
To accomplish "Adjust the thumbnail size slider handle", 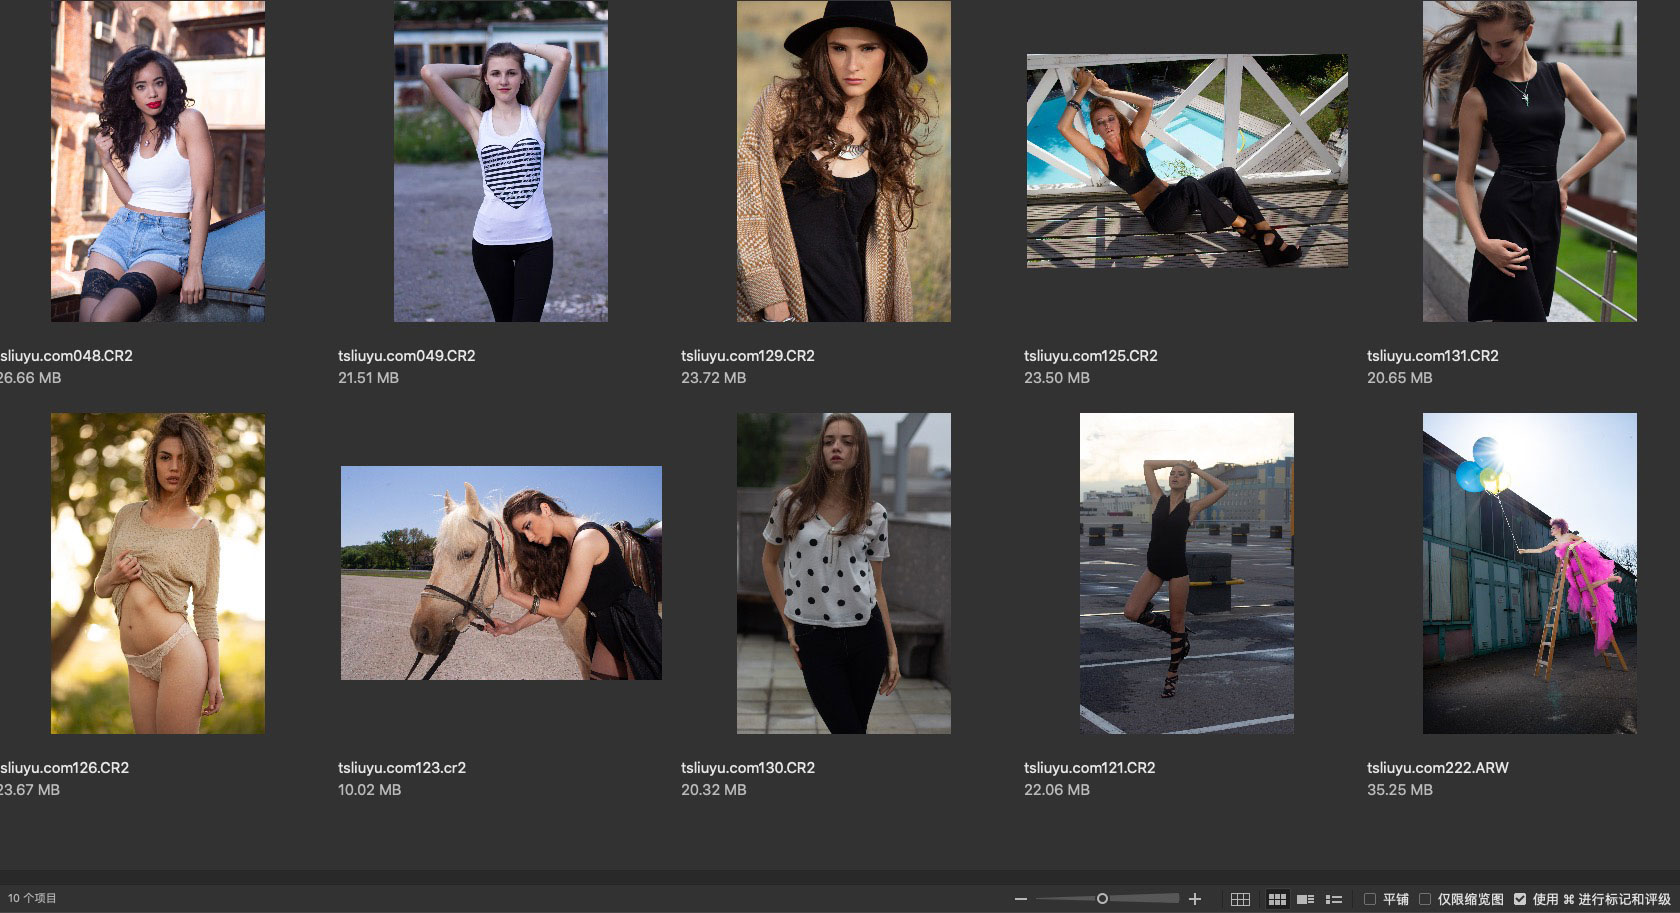I will point(1102,899).
